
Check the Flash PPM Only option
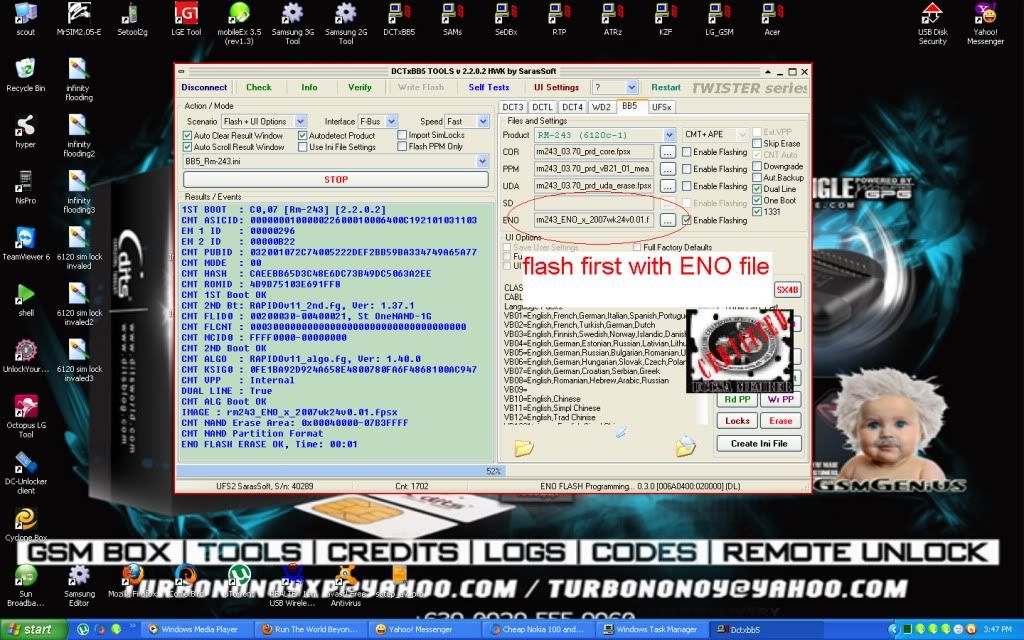(x=402, y=146)
